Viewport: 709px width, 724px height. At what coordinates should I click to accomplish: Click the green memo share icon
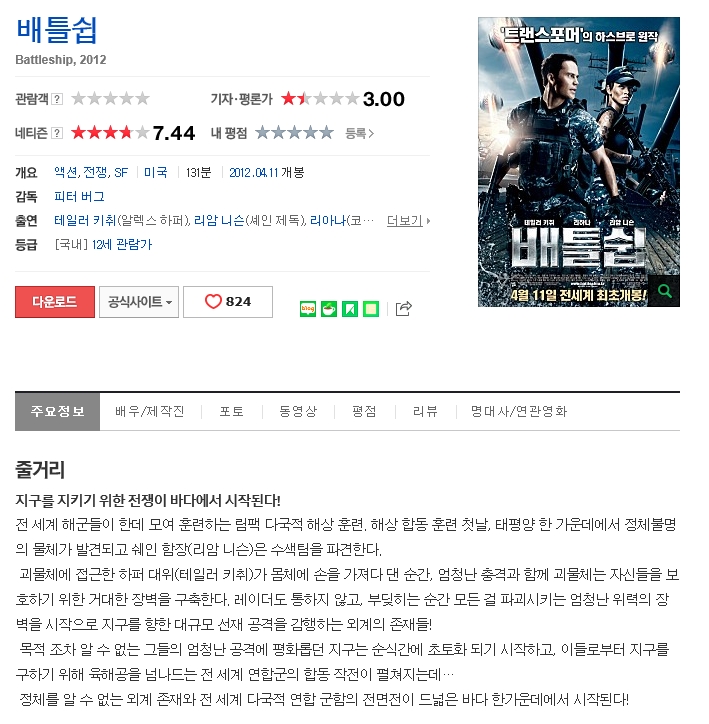point(371,309)
